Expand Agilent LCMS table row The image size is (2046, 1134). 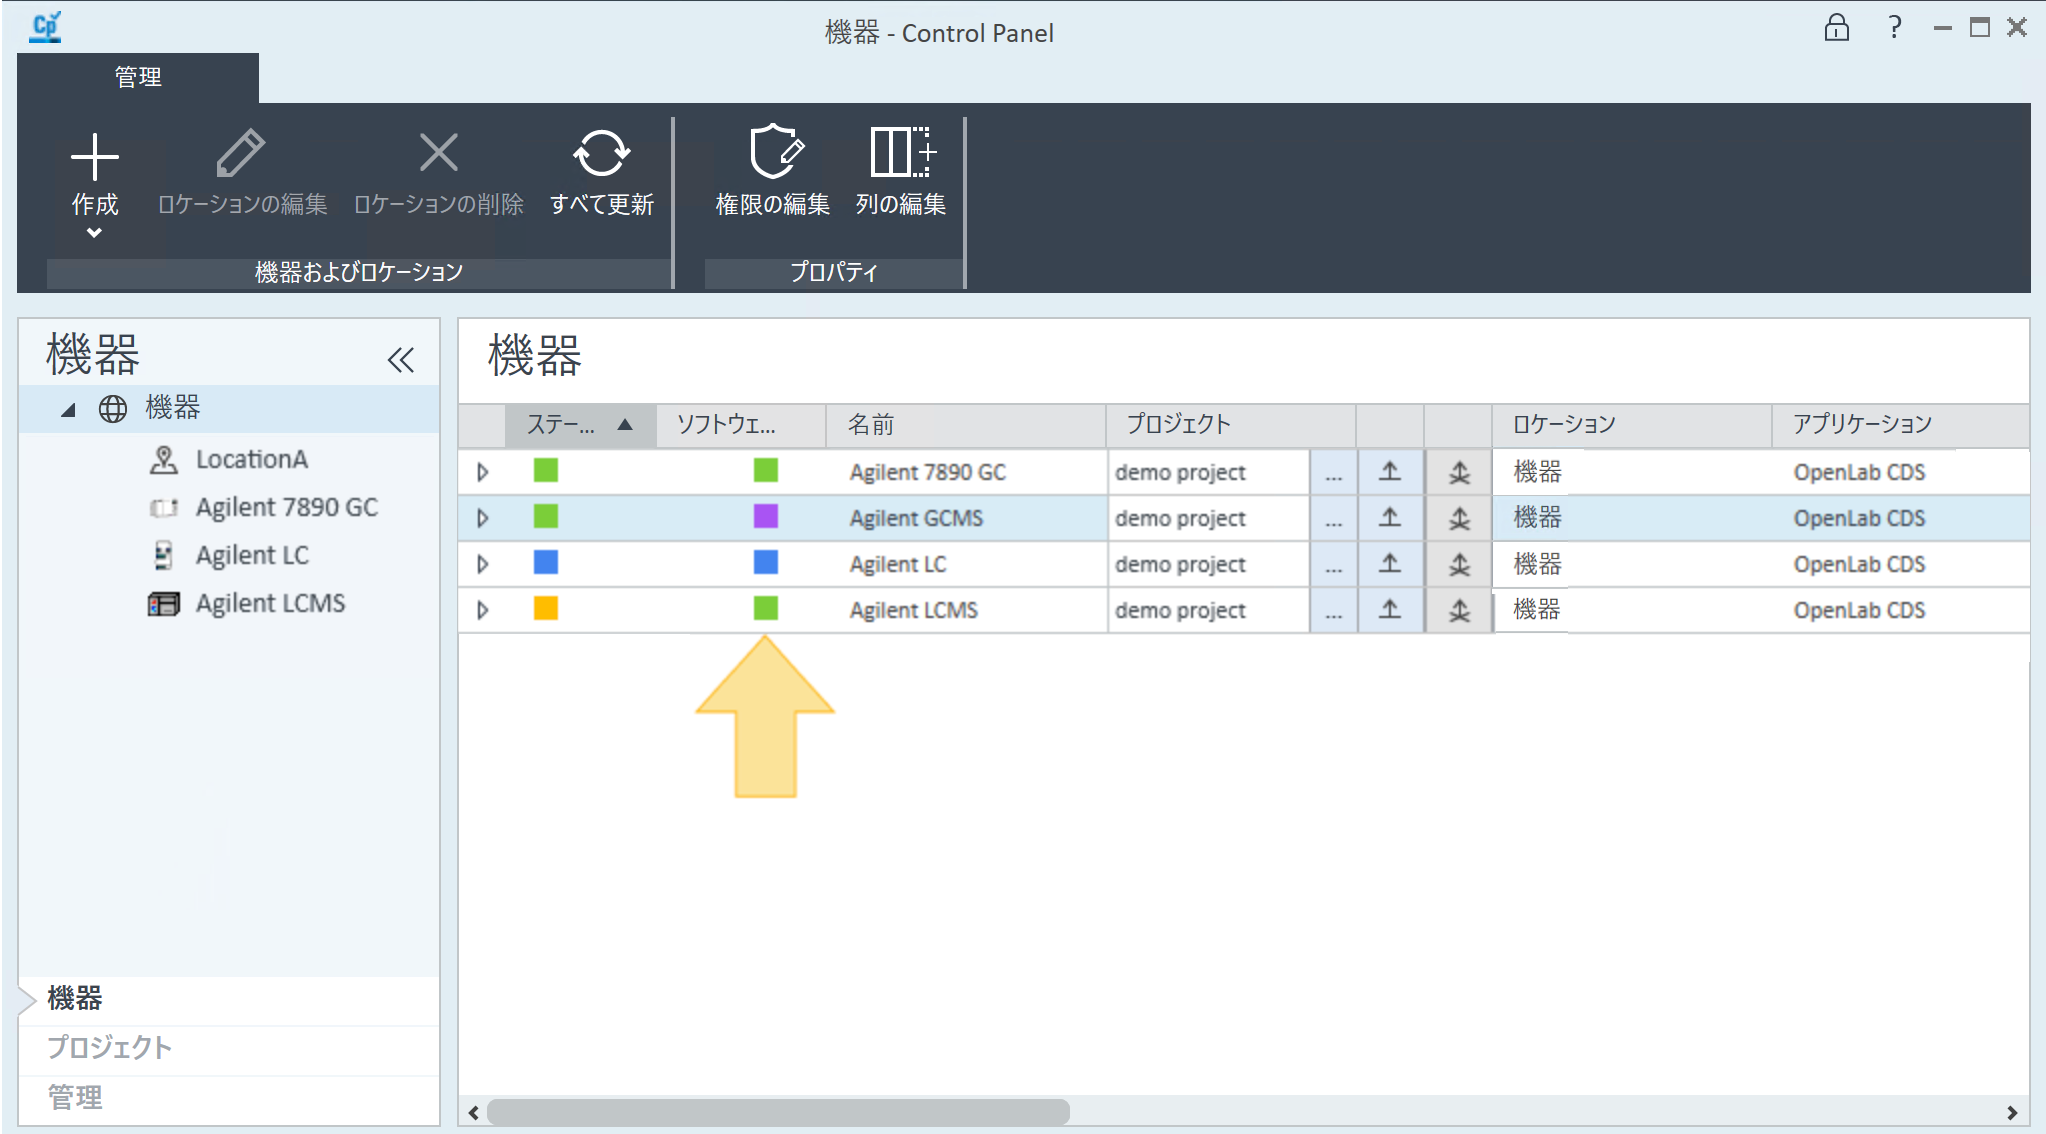[x=483, y=610]
